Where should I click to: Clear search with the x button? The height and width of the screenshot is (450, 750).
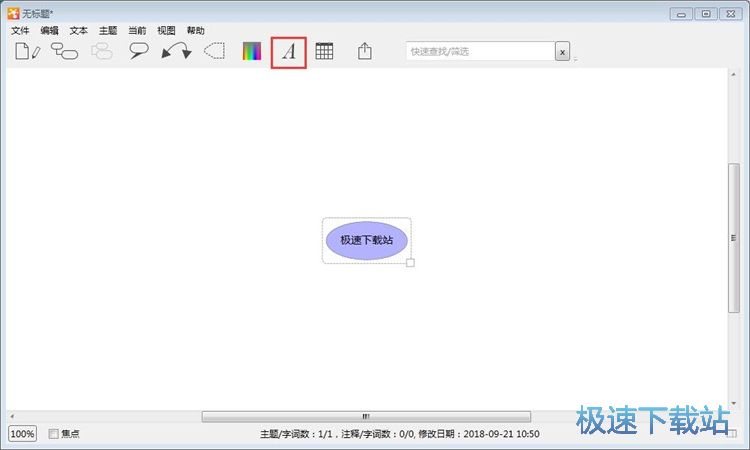coord(563,51)
